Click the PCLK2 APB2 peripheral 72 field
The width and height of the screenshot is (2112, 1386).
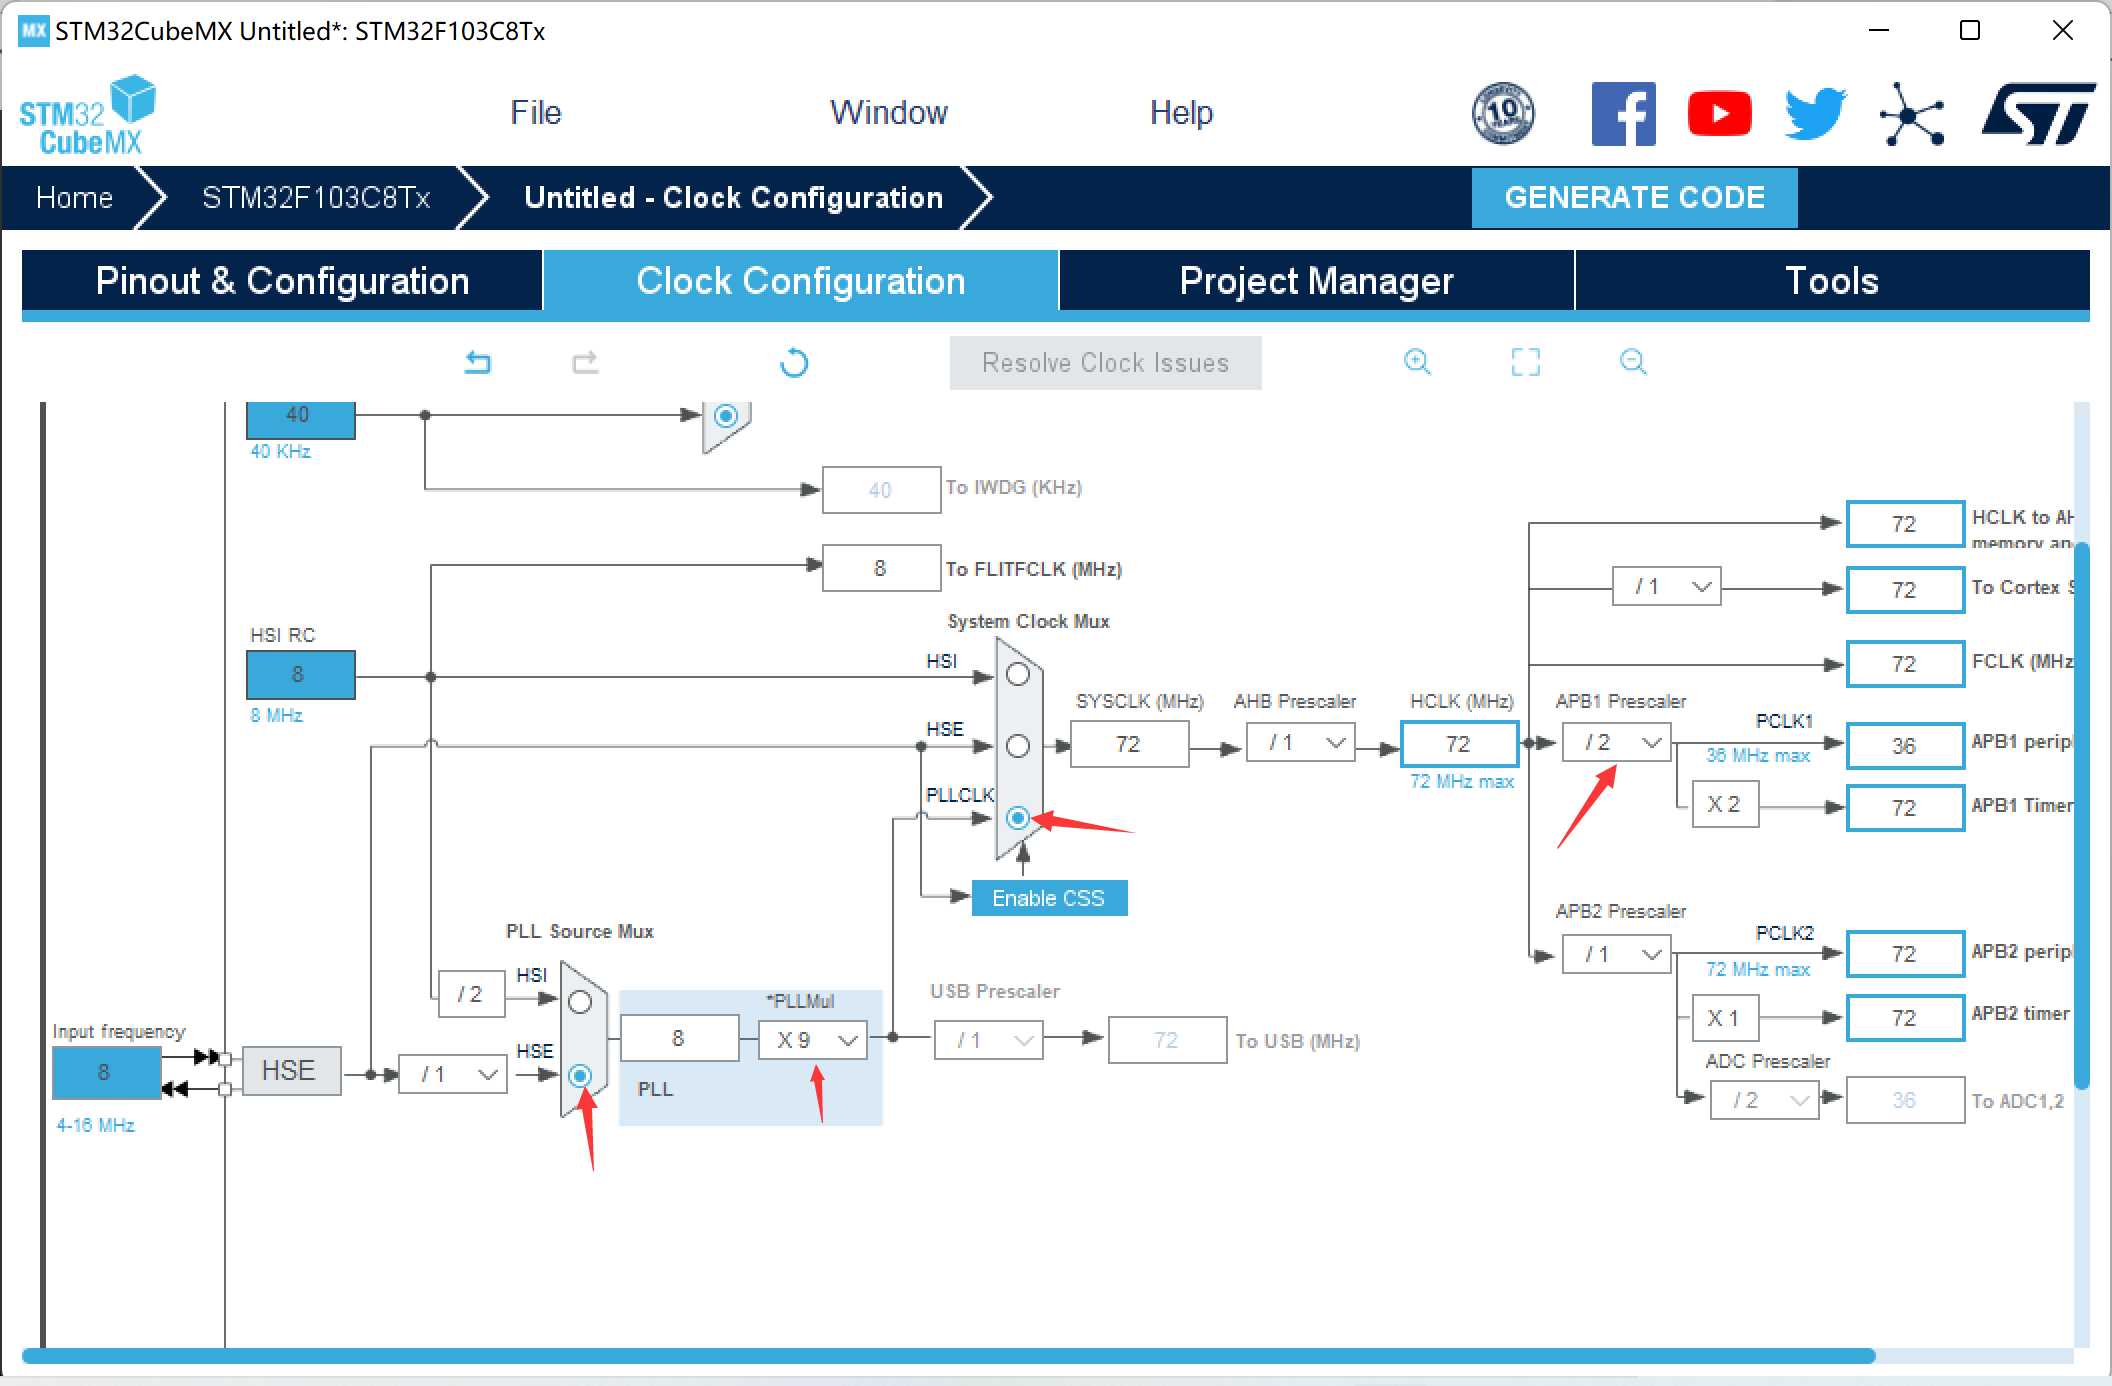pos(1905,954)
